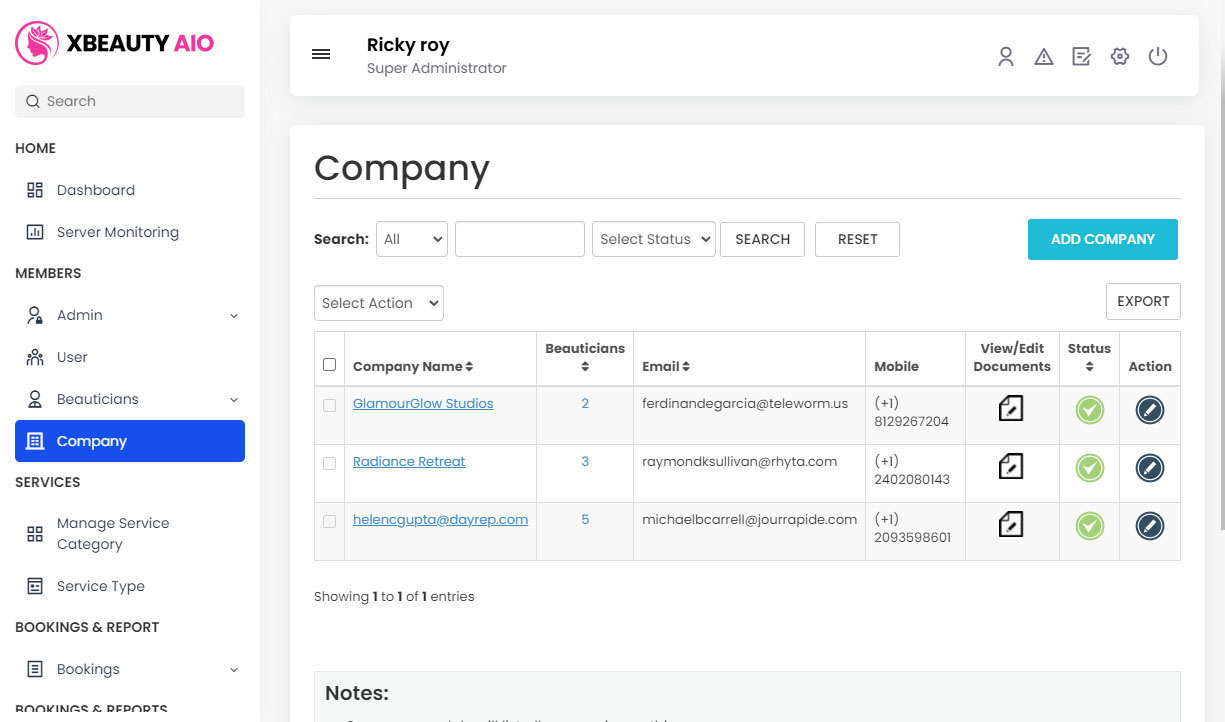
Task: Click the ADD COMPANY button
Action: pyautogui.click(x=1102, y=239)
